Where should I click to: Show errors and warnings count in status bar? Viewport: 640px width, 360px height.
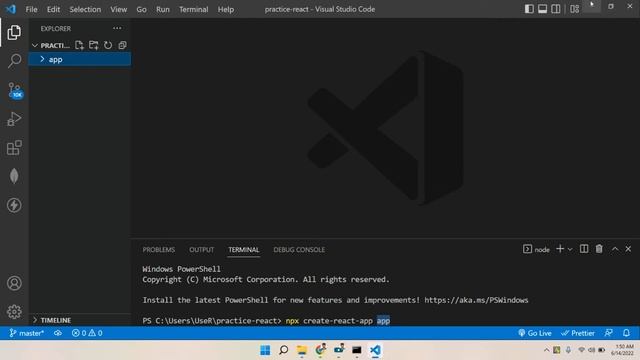tap(87, 333)
